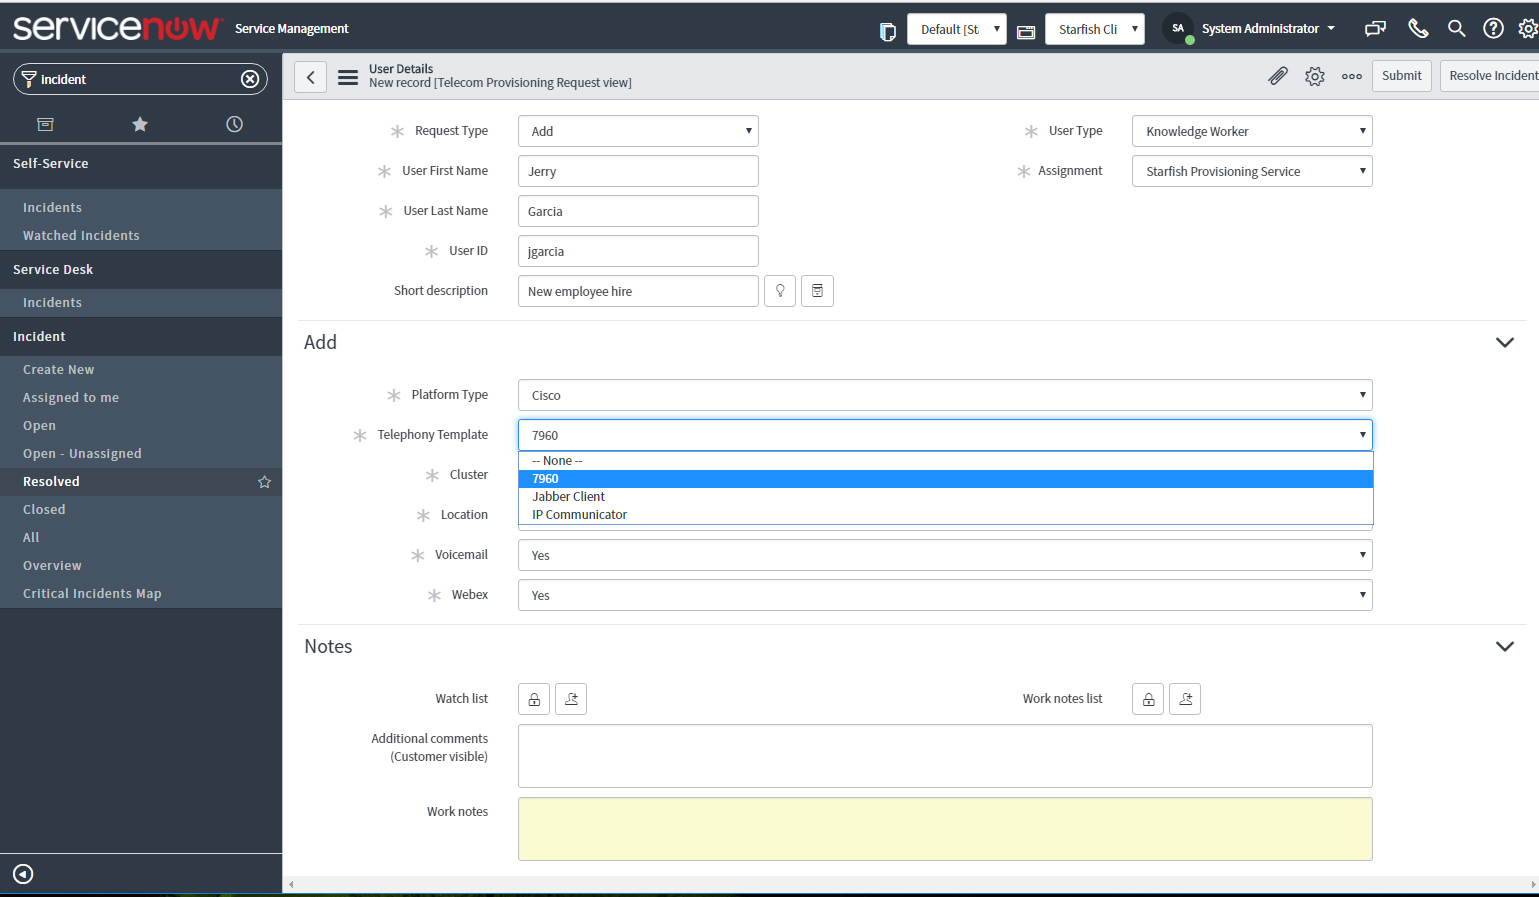The width and height of the screenshot is (1539, 897).
Task: Collapse navigator with bottom-left arrow icon
Action: click(x=23, y=874)
